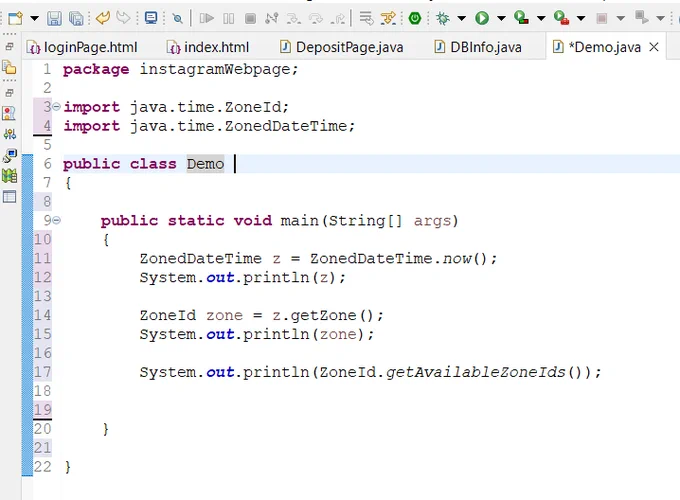The image size is (680, 500).
Task: Click line number 12 in the gutter
Action: tap(42, 277)
